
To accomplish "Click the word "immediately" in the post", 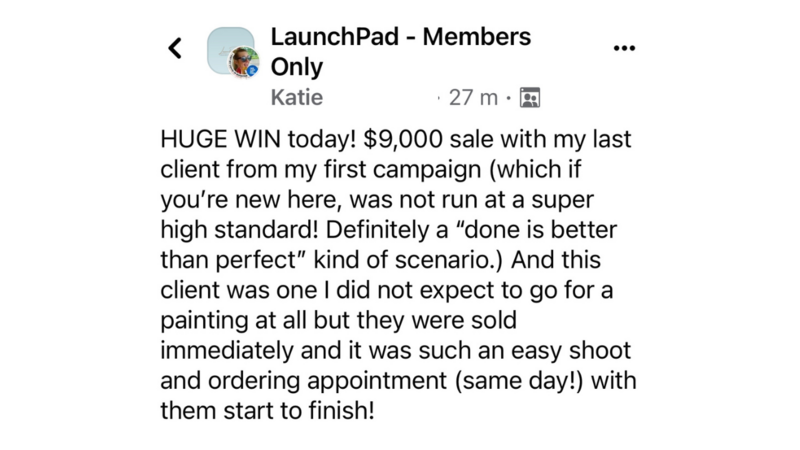I will 227,351.
